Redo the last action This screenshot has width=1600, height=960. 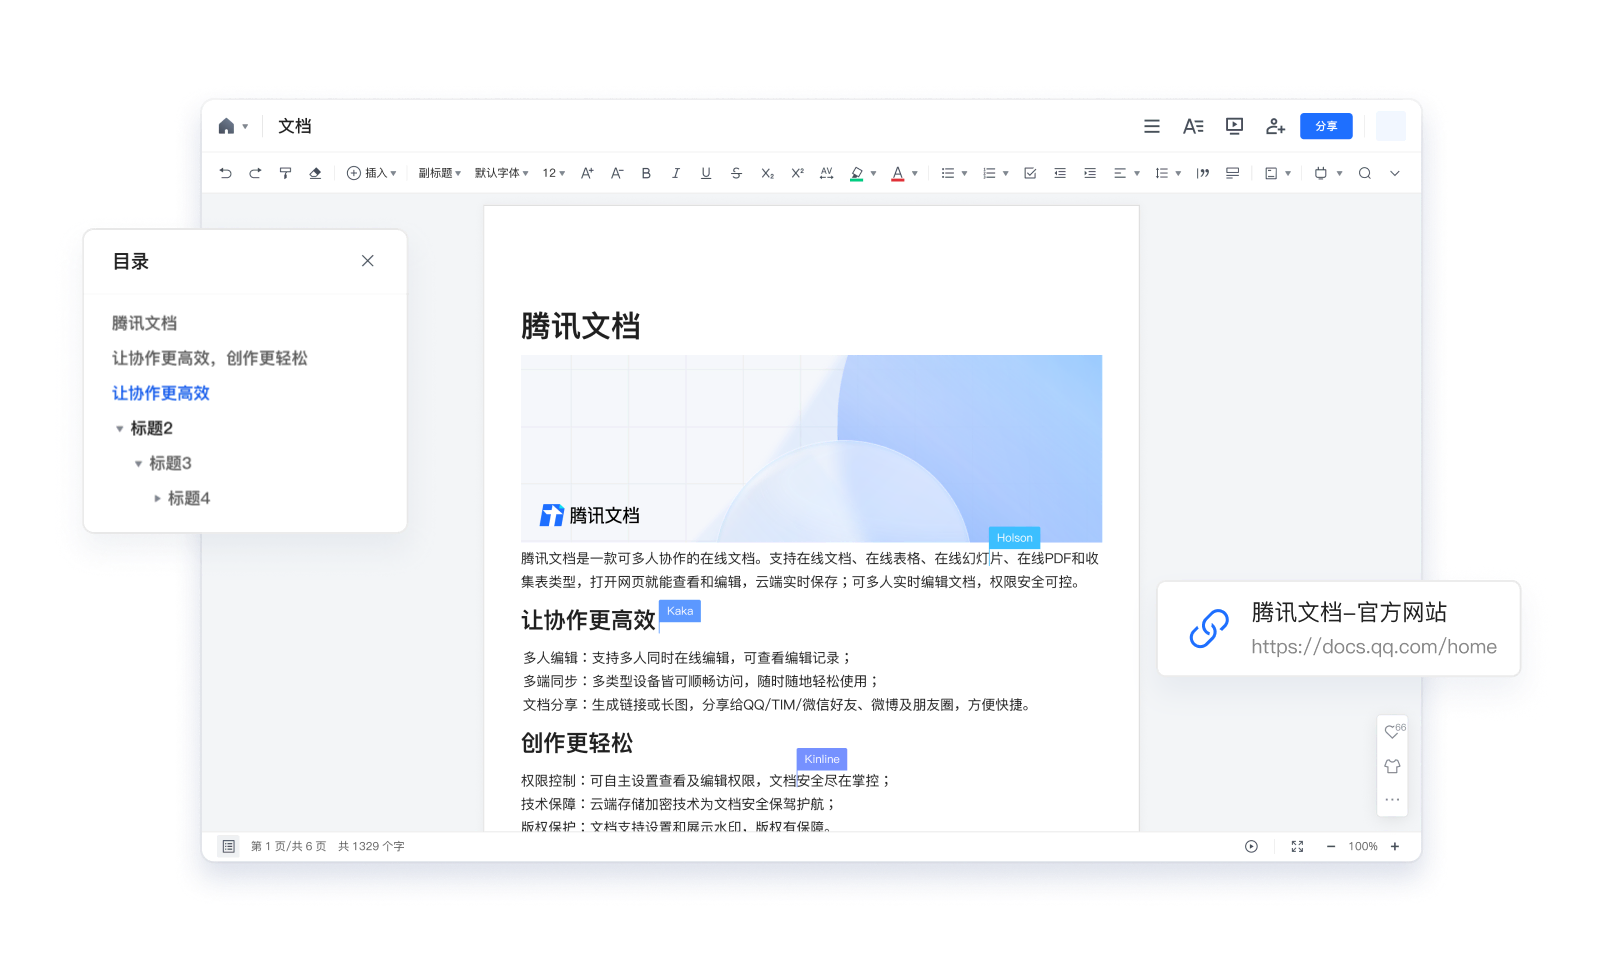click(x=255, y=173)
